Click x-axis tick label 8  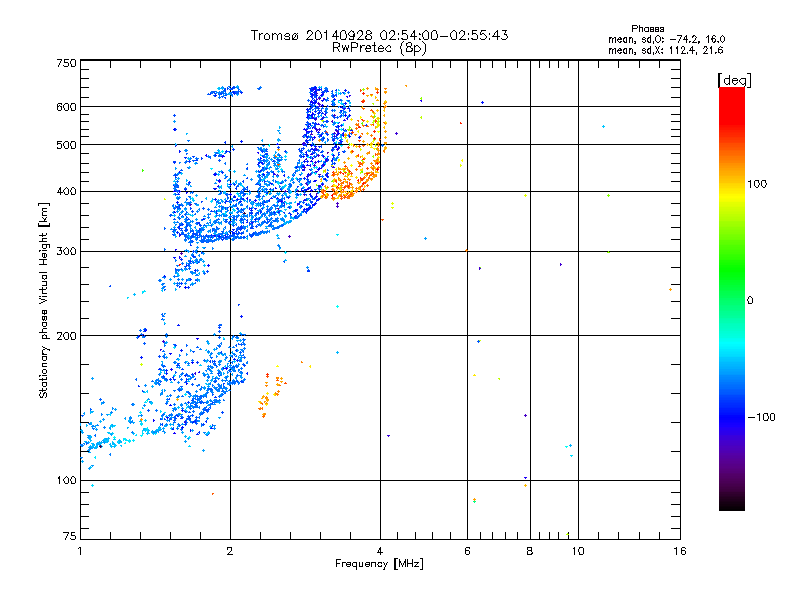530,551
